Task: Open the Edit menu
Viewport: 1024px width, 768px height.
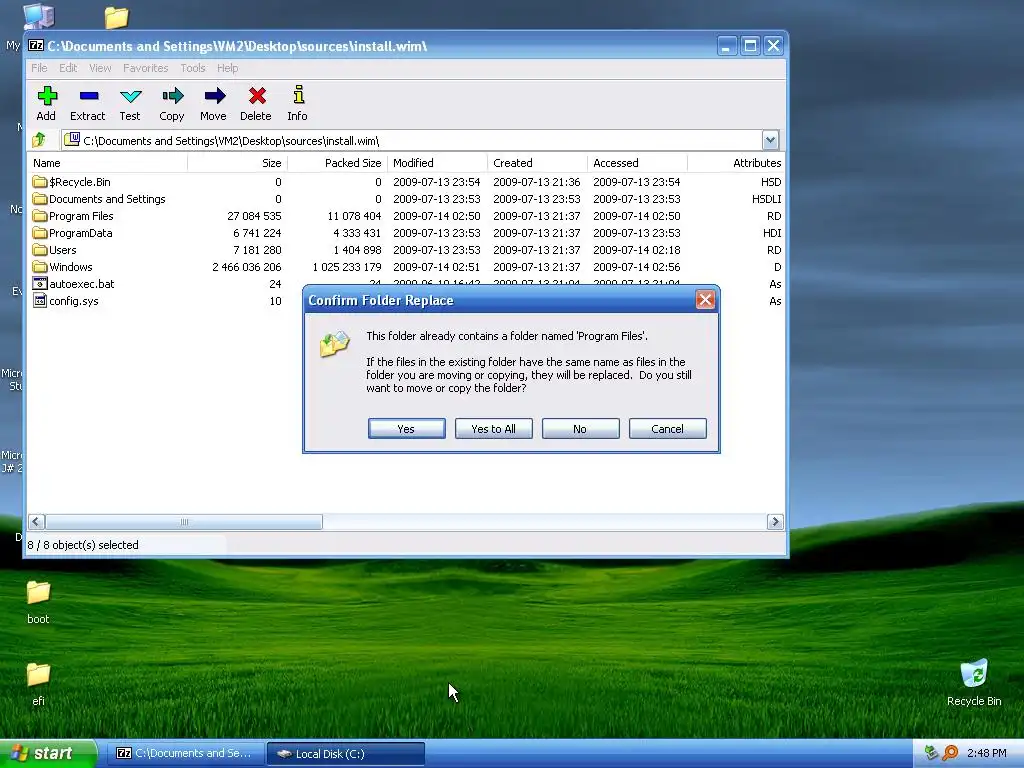Action: pos(68,68)
